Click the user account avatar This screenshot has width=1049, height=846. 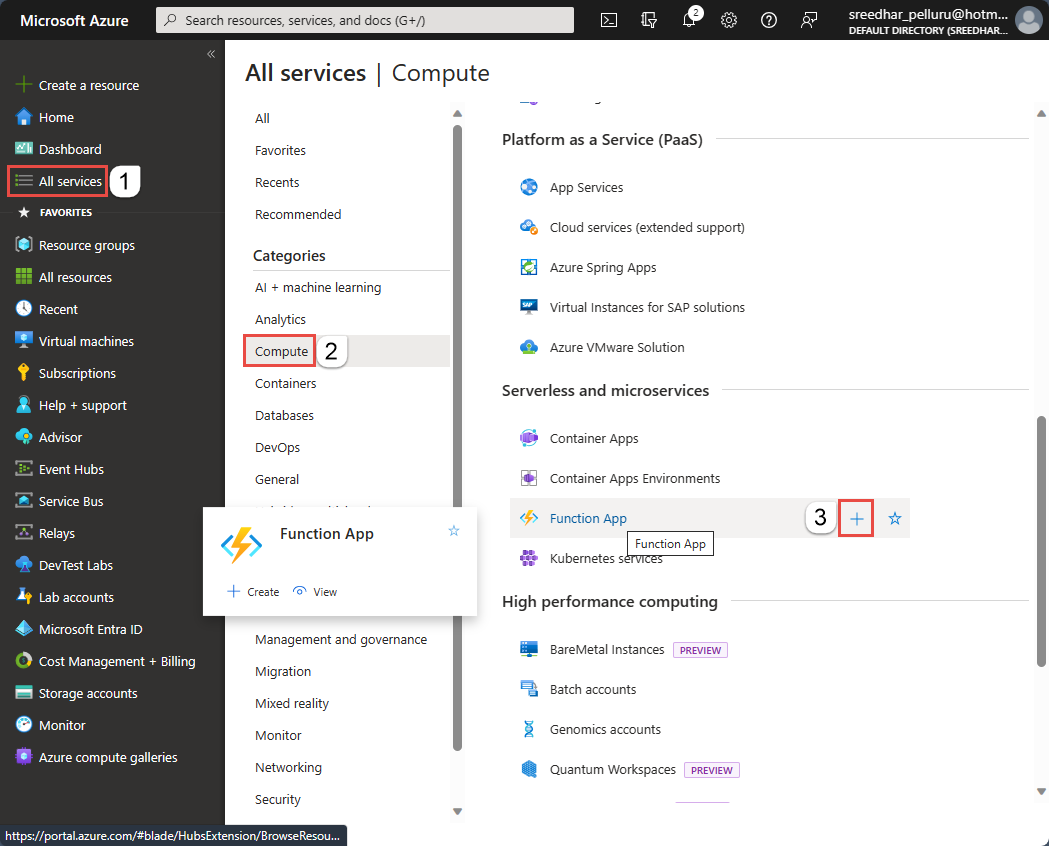tap(1028, 20)
